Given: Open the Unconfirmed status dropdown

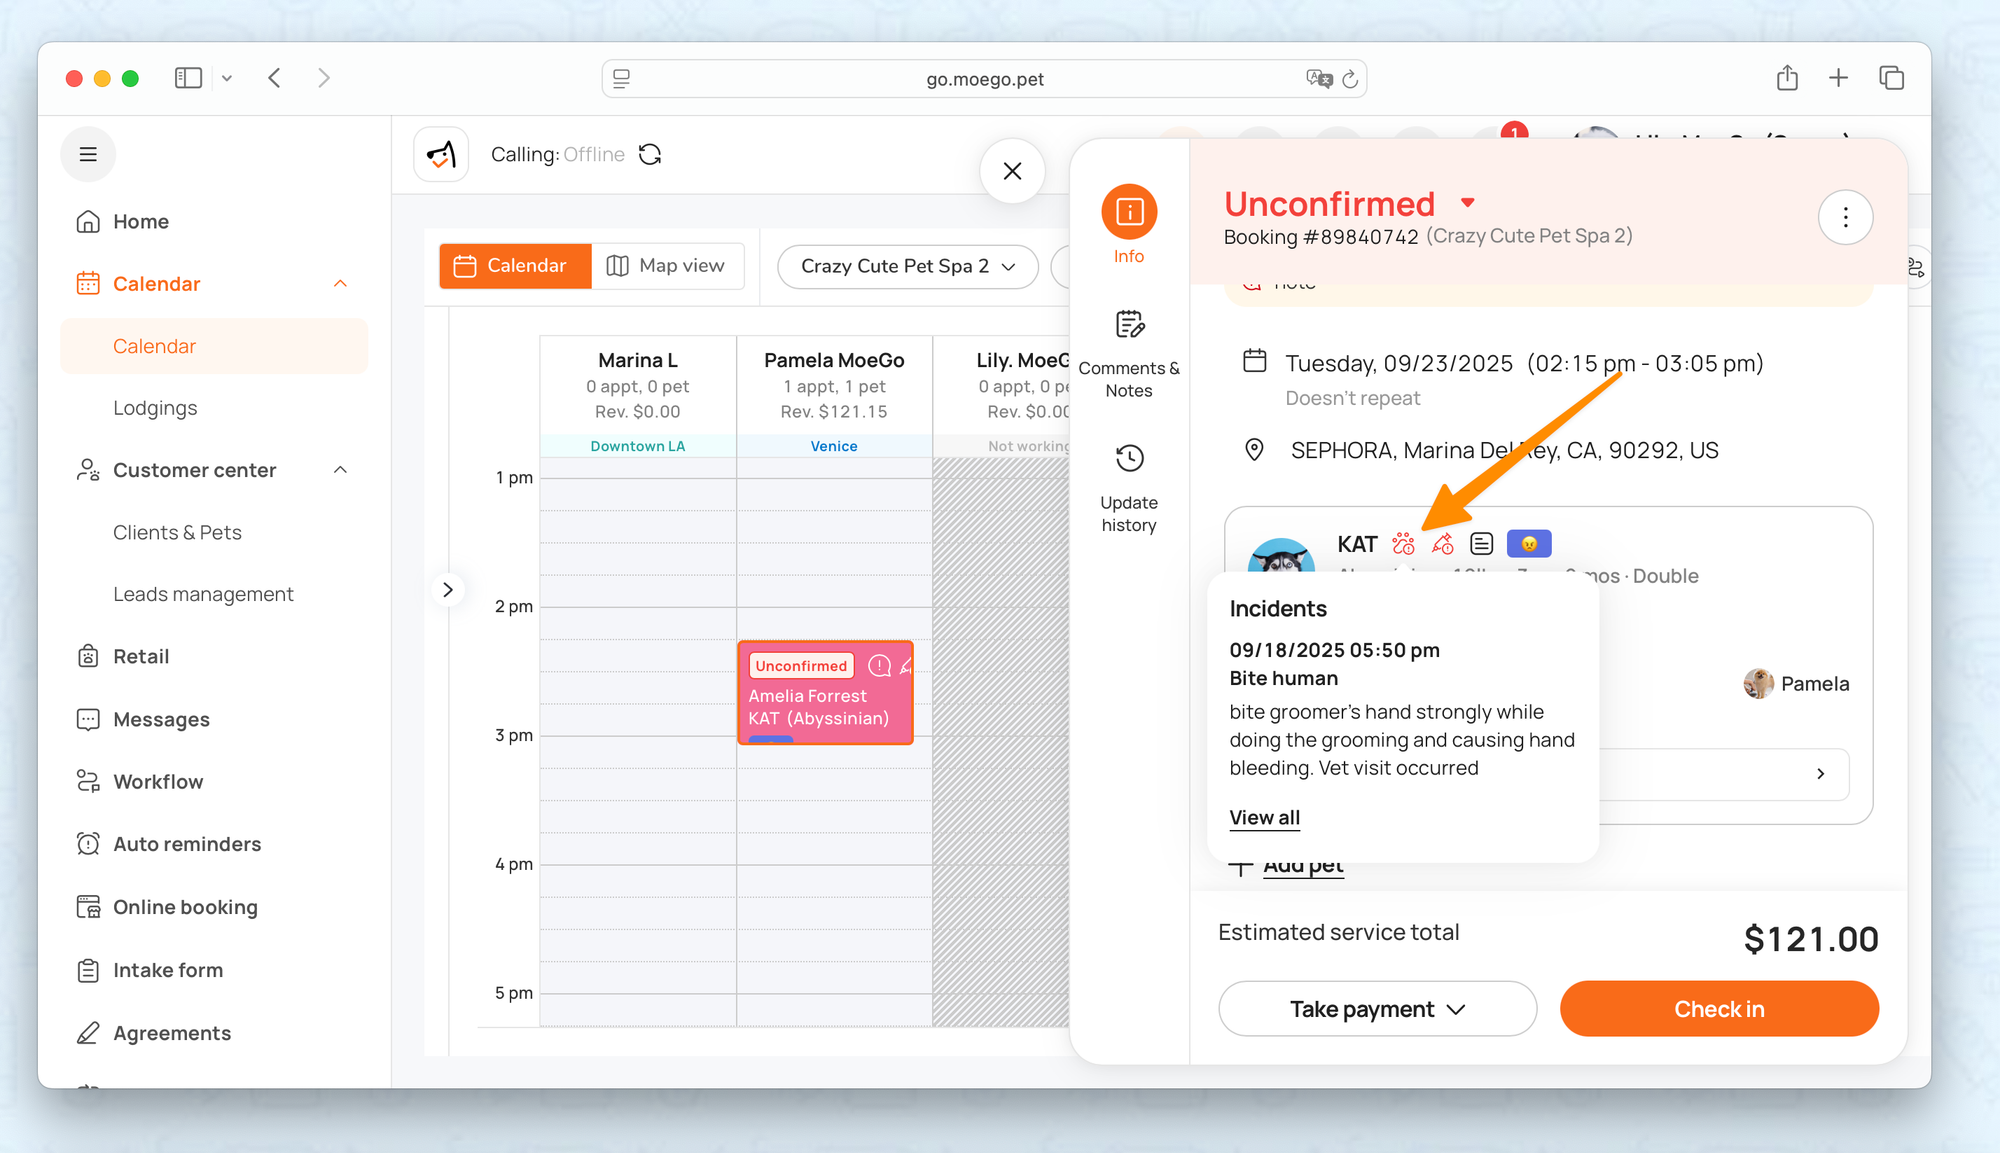Looking at the screenshot, I should (x=1467, y=203).
